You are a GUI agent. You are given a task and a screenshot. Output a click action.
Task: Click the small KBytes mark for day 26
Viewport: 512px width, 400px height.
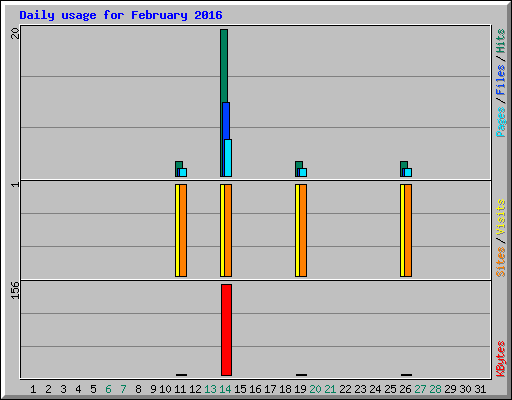(x=406, y=375)
